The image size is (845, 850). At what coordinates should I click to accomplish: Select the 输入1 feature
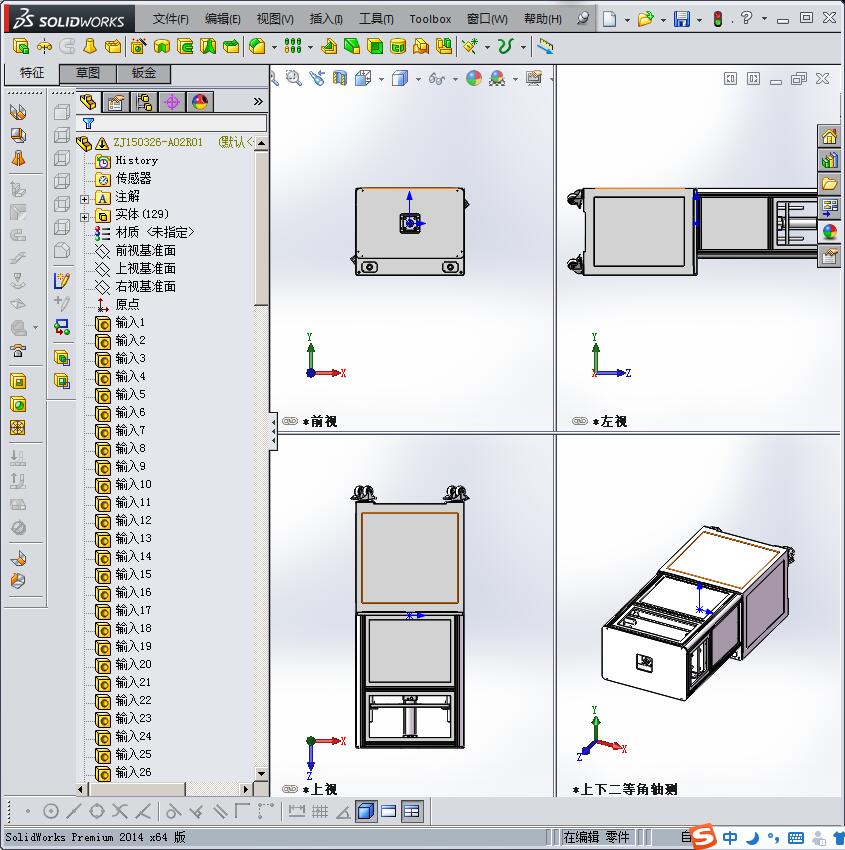pos(130,323)
